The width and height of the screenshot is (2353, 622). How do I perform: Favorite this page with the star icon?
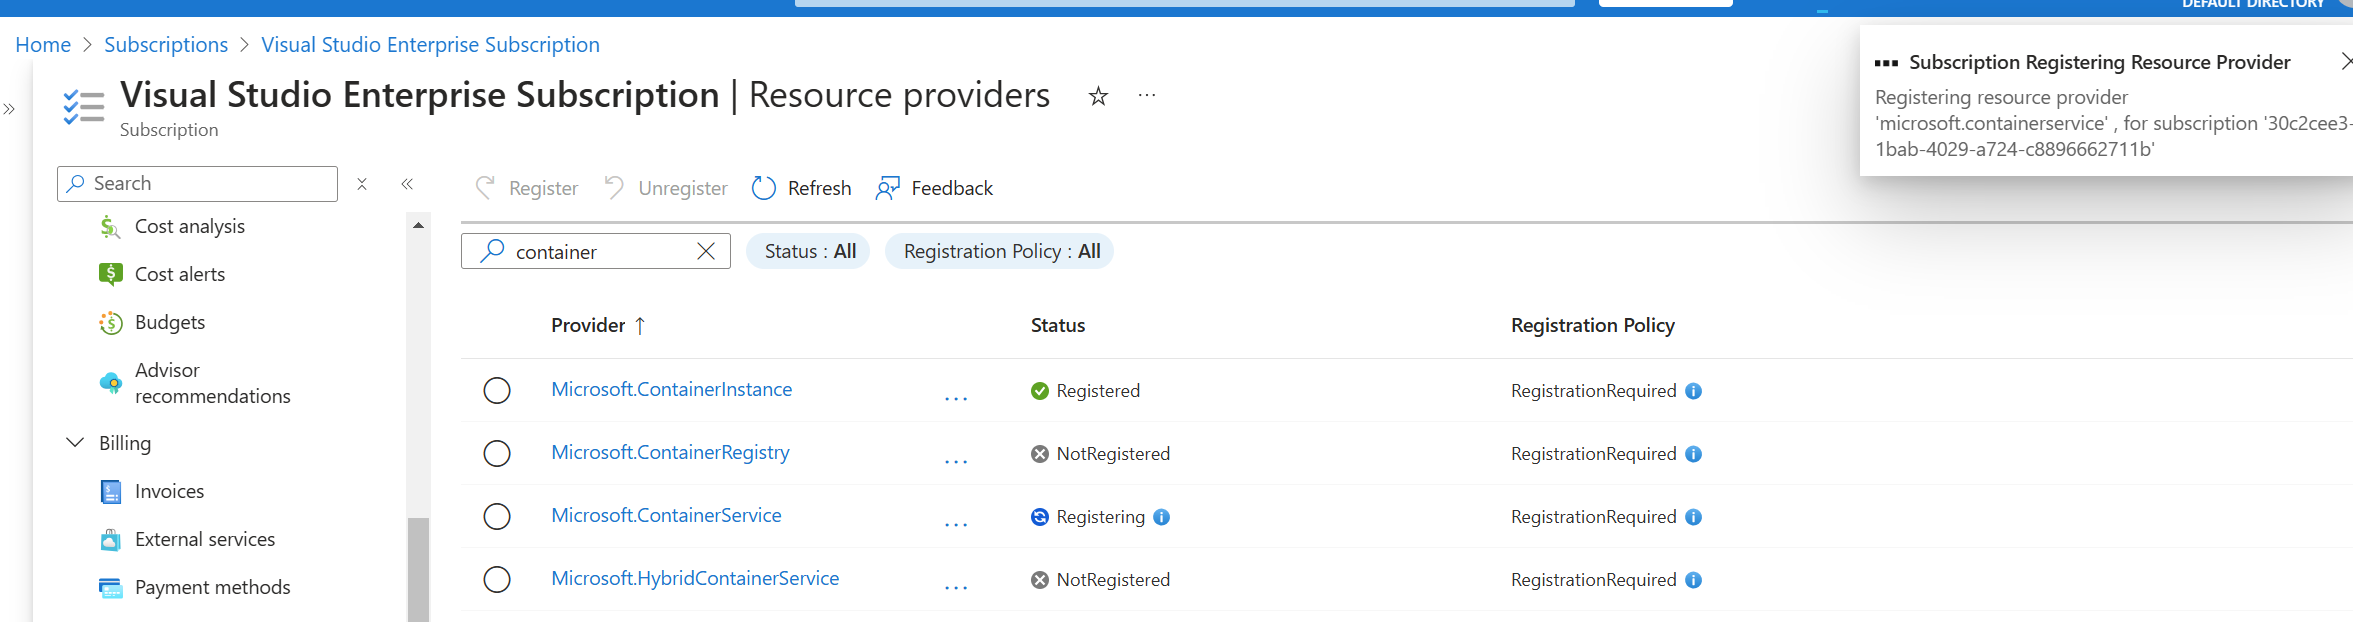(x=1098, y=96)
